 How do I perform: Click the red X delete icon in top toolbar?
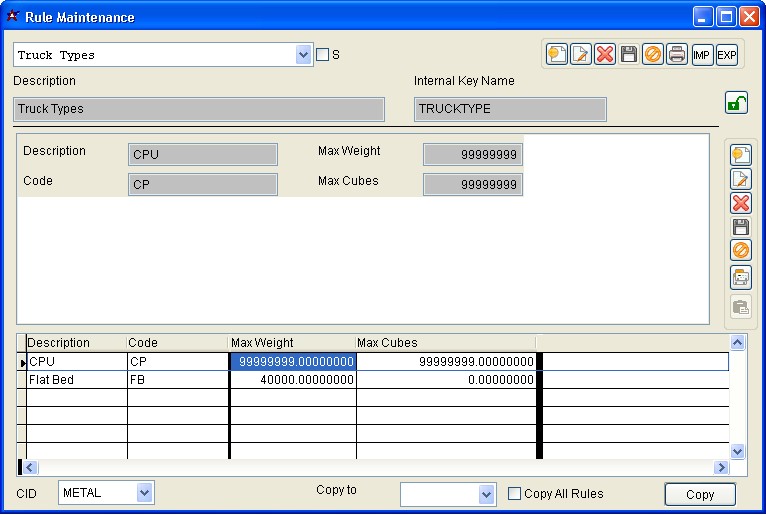click(605, 55)
